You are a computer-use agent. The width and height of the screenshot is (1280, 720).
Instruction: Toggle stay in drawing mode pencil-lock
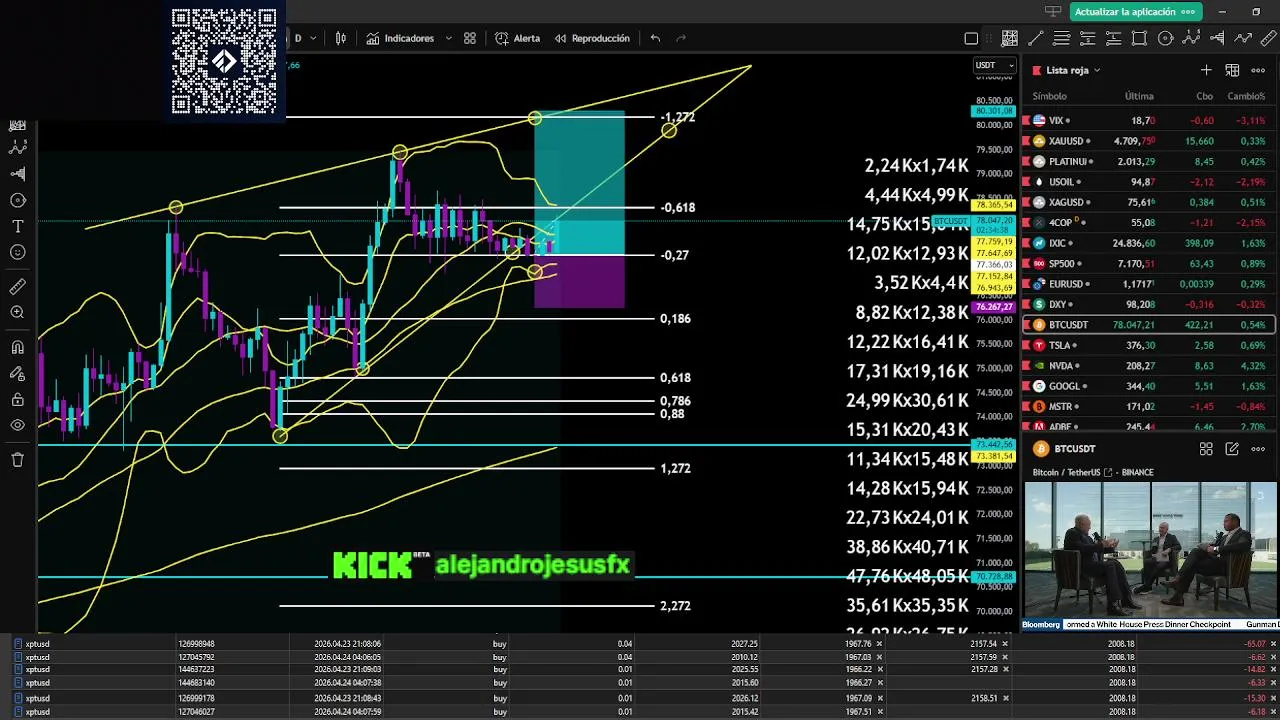pos(17,374)
